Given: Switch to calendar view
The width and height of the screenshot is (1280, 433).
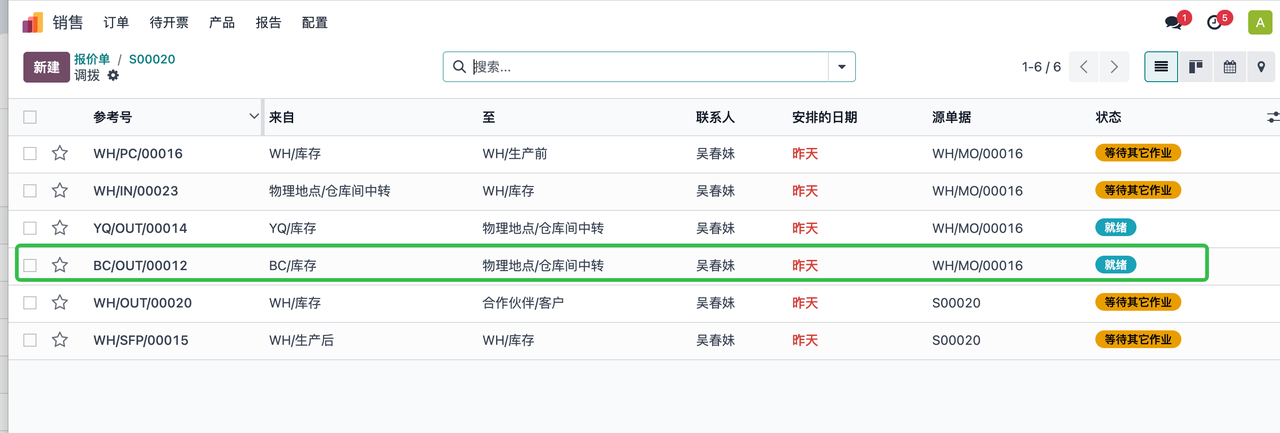Looking at the screenshot, I should pyautogui.click(x=1229, y=67).
